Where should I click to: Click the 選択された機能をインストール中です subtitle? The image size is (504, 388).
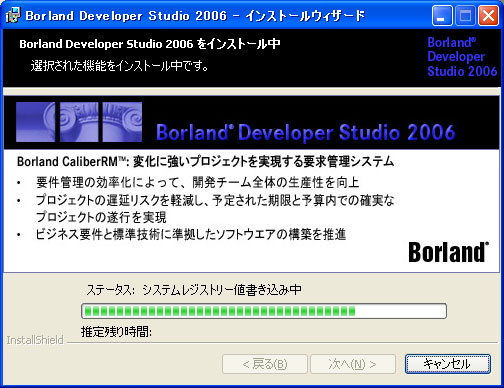(x=120, y=66)
